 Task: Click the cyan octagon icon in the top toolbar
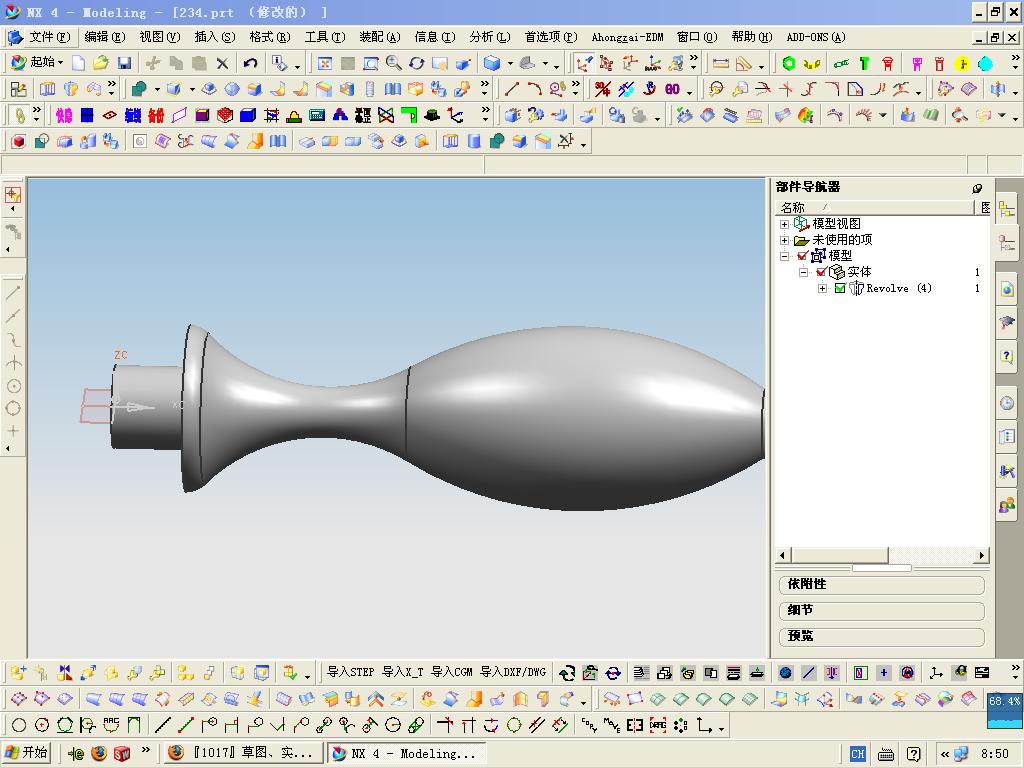(985, 63)
